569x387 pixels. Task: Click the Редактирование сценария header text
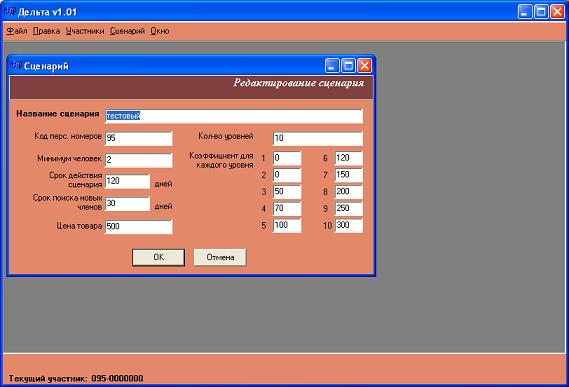(298, 83)
